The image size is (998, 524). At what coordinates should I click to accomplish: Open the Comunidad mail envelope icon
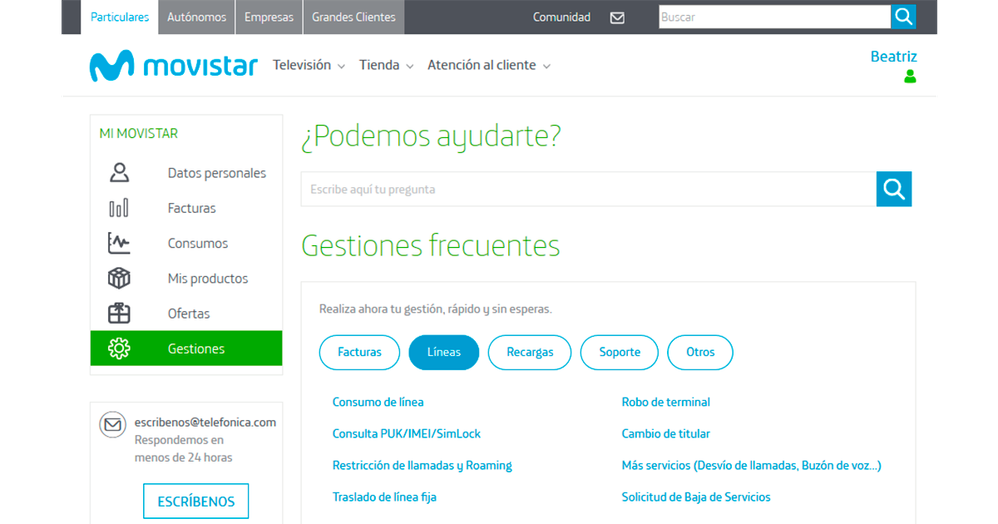point(617,17)
